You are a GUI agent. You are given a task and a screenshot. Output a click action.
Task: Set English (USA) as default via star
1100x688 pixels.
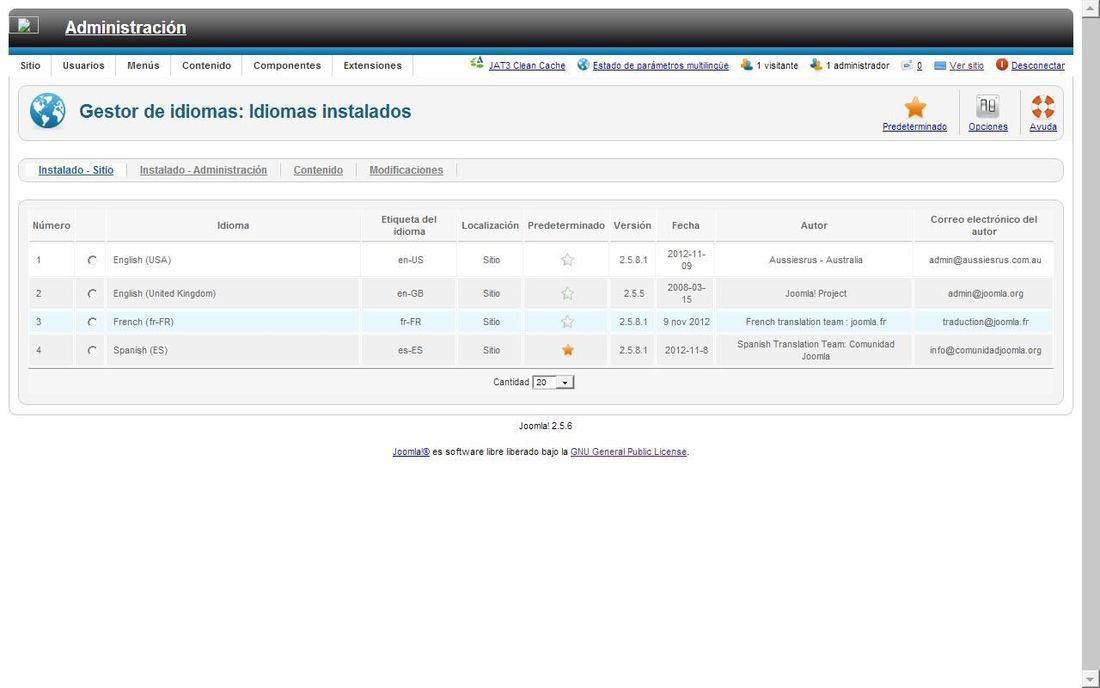coord(568,259)
